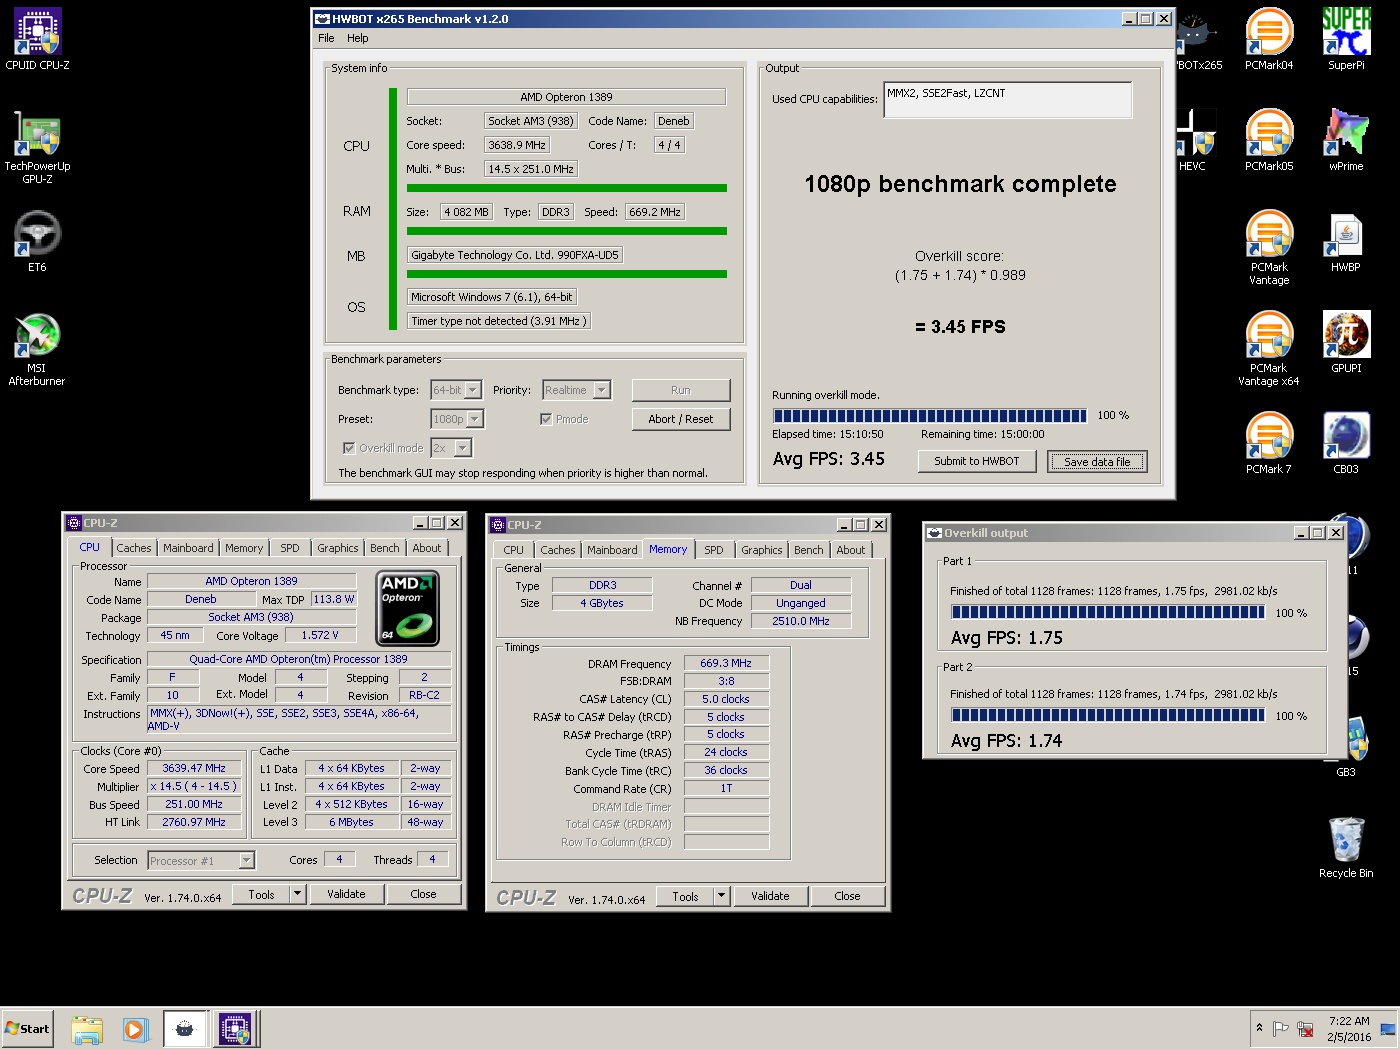1400x1050 pixels.
Task: Expand Tools dropdown arrow in CPU-Z CPU window
Action: coord(297,894)
